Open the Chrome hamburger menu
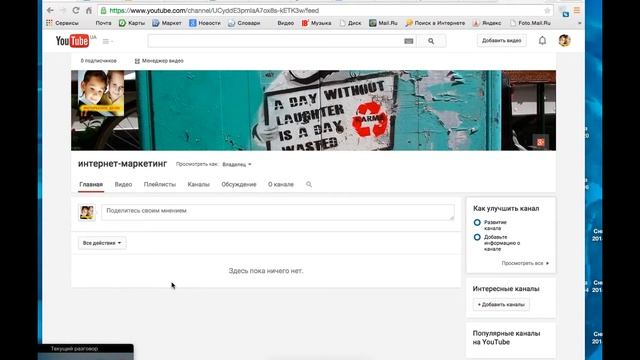The height and width of the screenshot is (360, 640). click(x=577, y=10)
